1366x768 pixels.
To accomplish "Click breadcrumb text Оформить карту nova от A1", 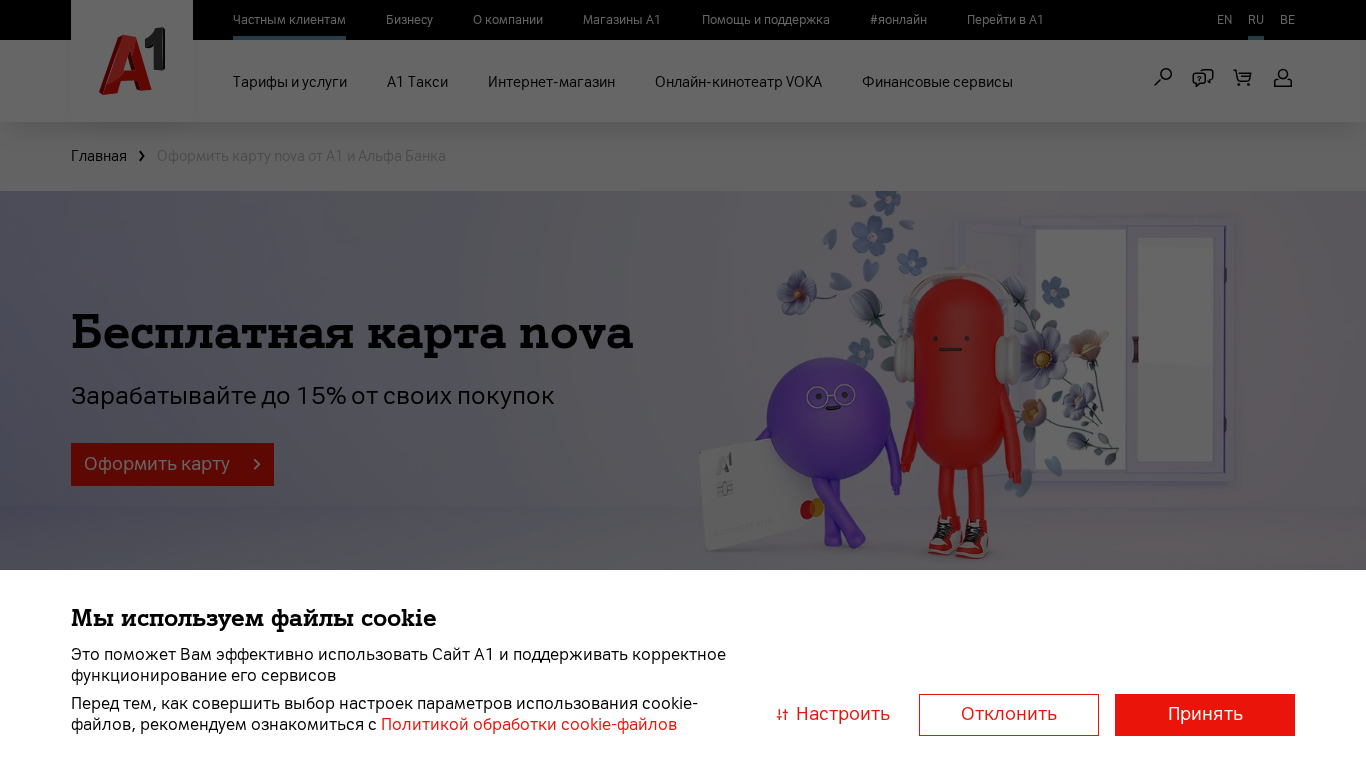I will pos(301,156).
